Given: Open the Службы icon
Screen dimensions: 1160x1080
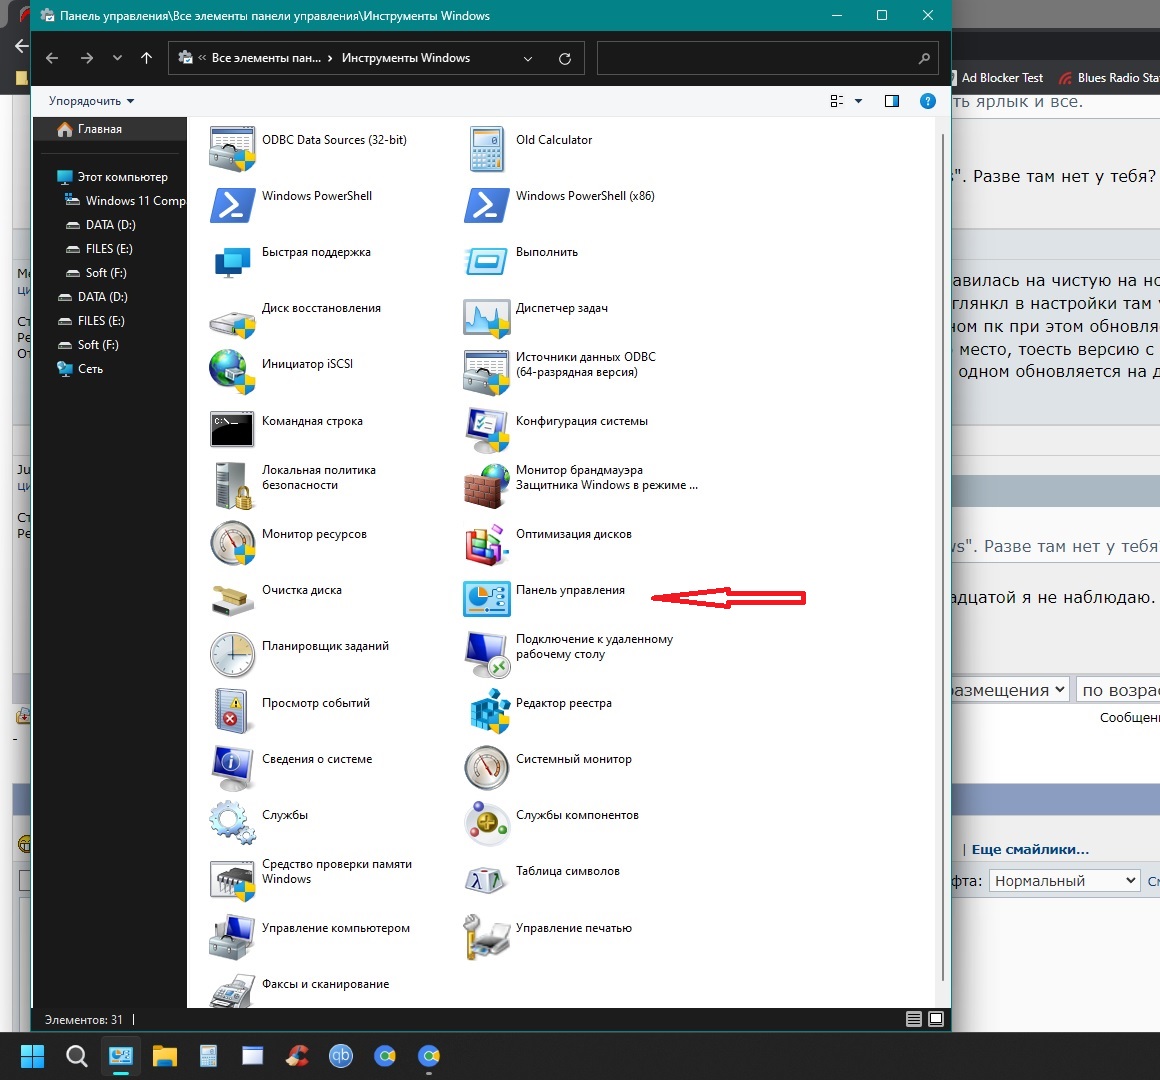Looking at the screenshot, I should [232, 823].
